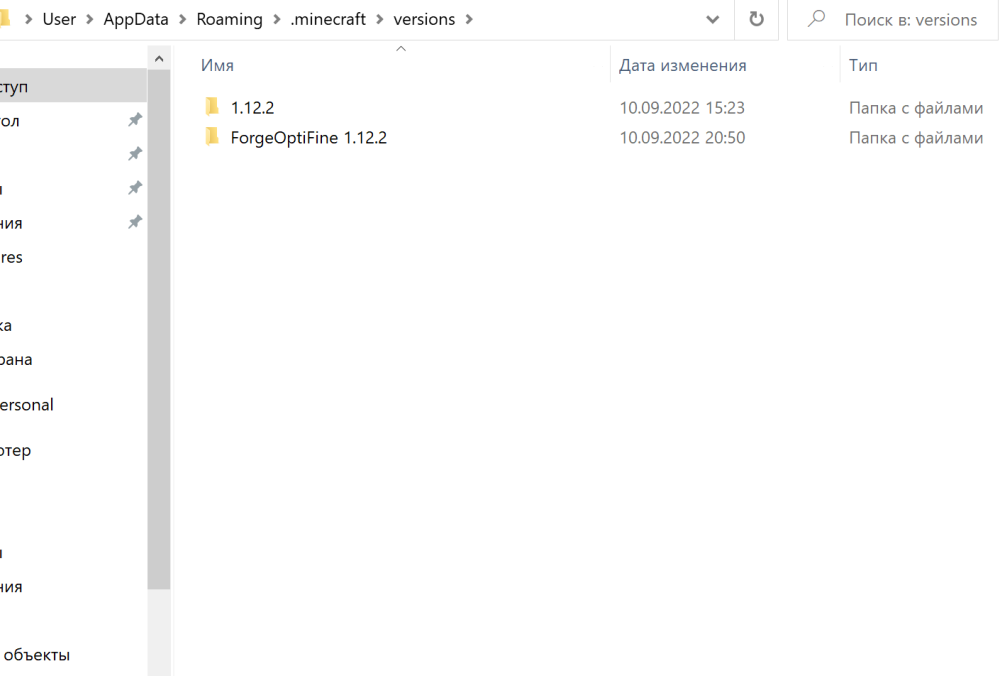
Task: Expand chevron after AppData in path
Action: (182, 20)
